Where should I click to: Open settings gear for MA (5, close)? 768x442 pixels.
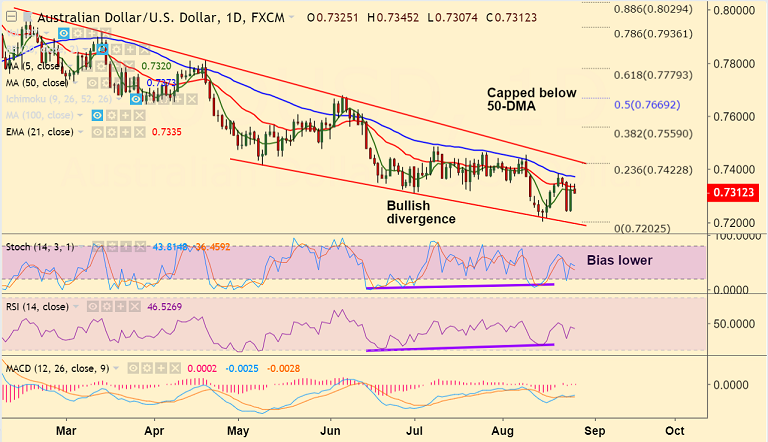101,66
